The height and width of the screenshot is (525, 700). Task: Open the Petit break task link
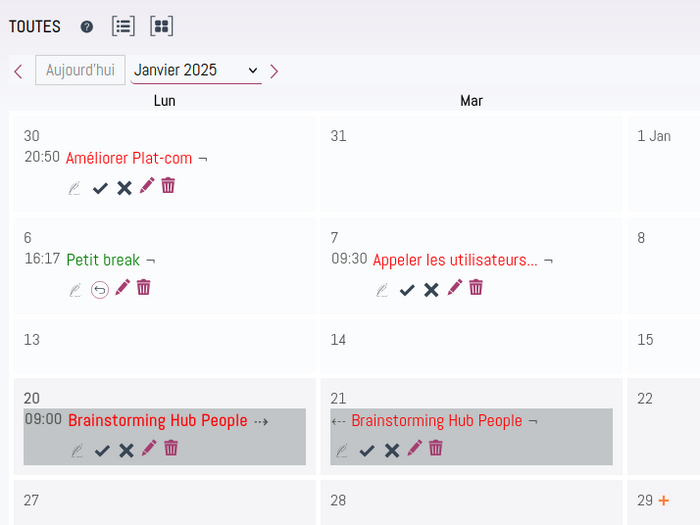[103, 260]
